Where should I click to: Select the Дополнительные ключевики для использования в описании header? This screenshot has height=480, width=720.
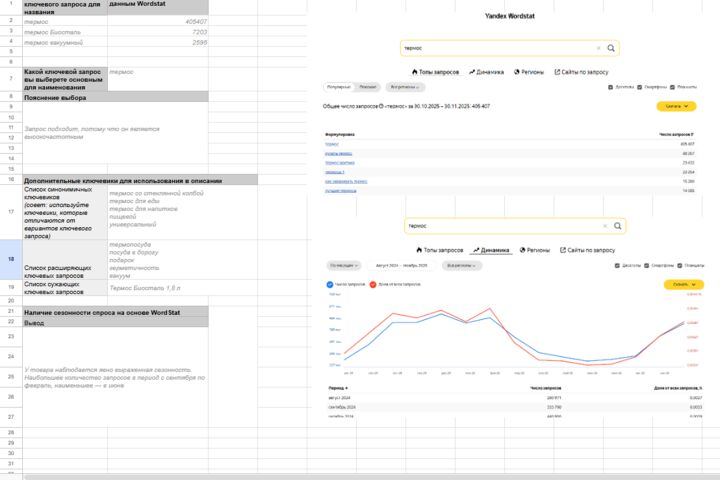tap(140, 180)
